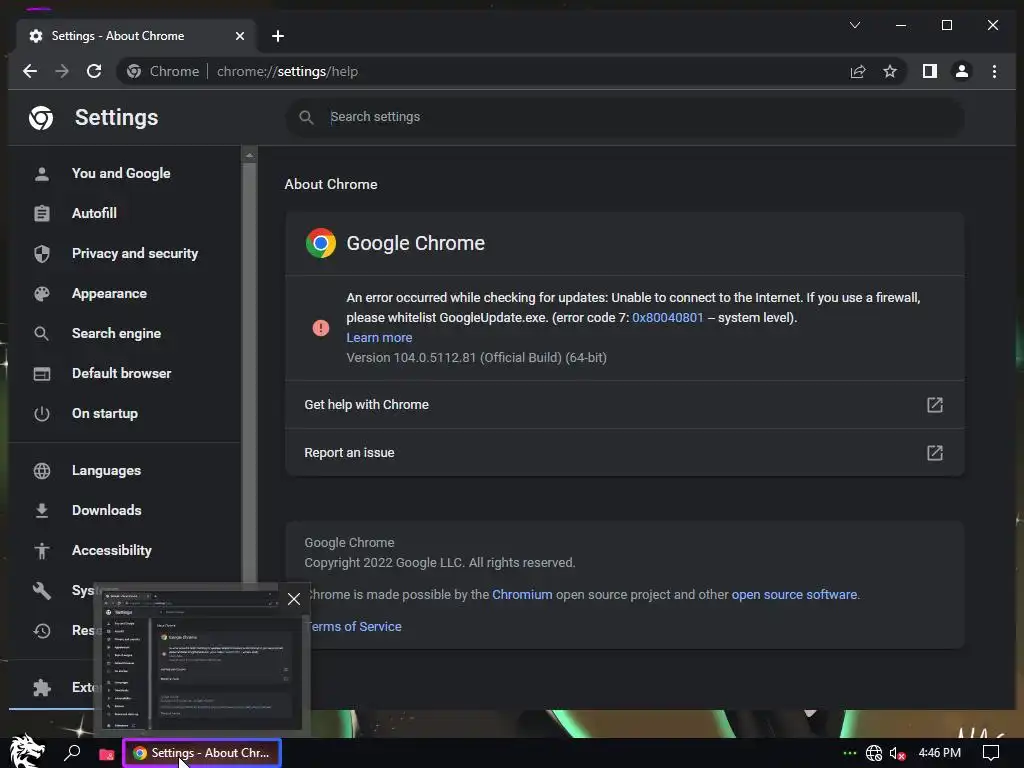Go back using the browser back arrow

click(30, 71)
